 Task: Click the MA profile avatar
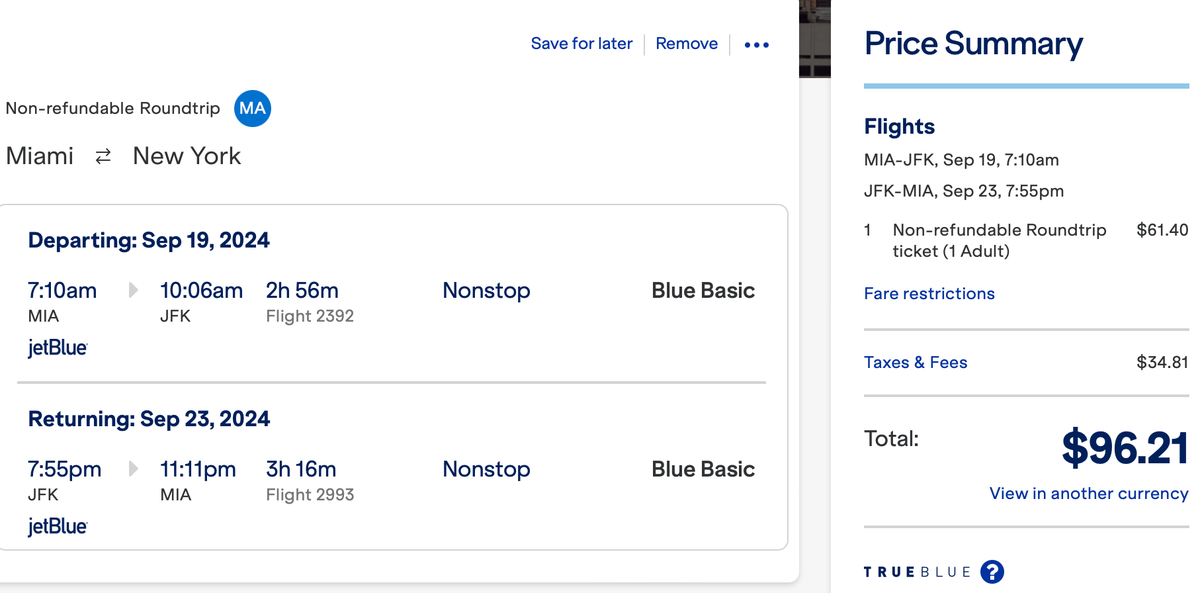point(252,108)
